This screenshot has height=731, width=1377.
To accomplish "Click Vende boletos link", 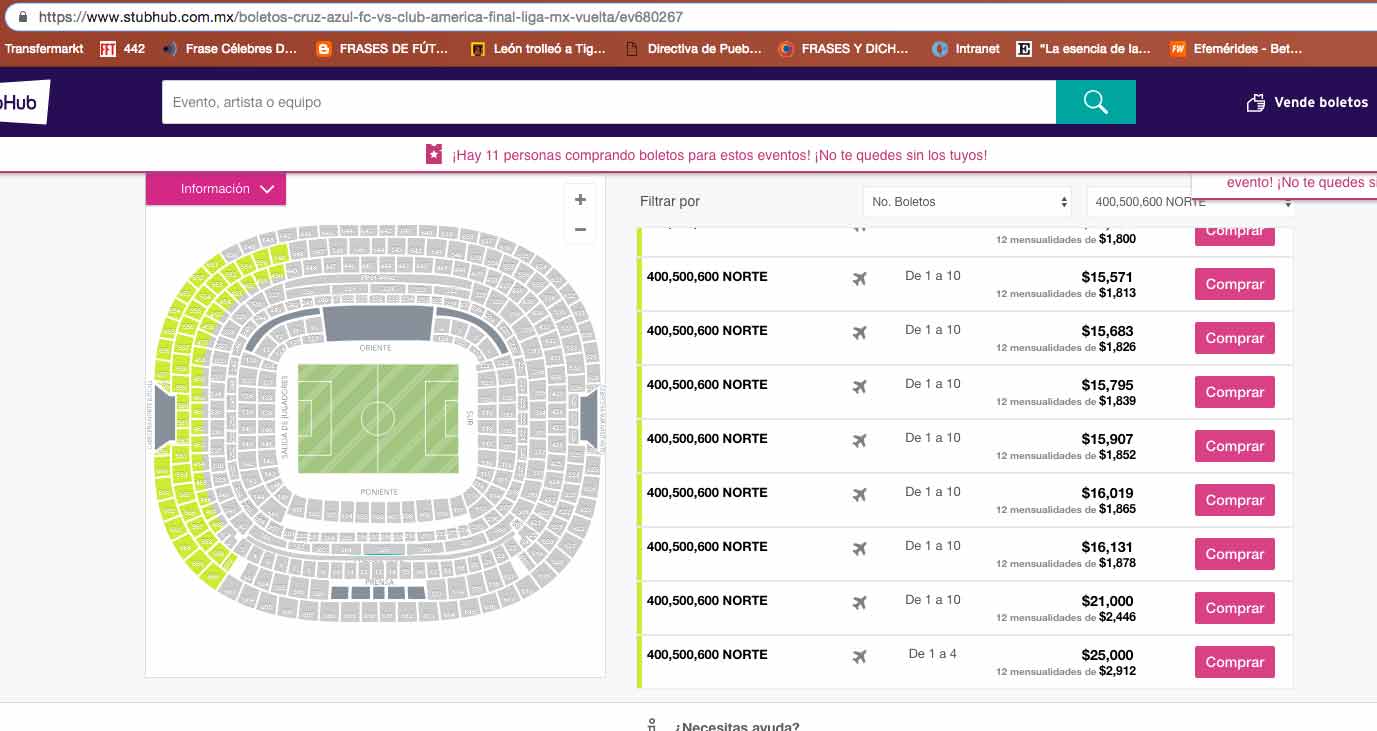I will (1320, 102).
